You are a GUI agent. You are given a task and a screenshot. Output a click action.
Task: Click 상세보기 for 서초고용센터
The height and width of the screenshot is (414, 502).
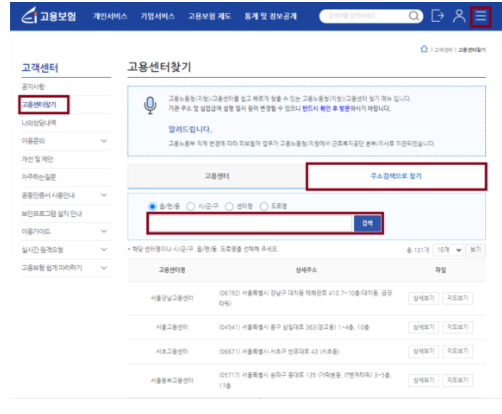pos(424,351)
